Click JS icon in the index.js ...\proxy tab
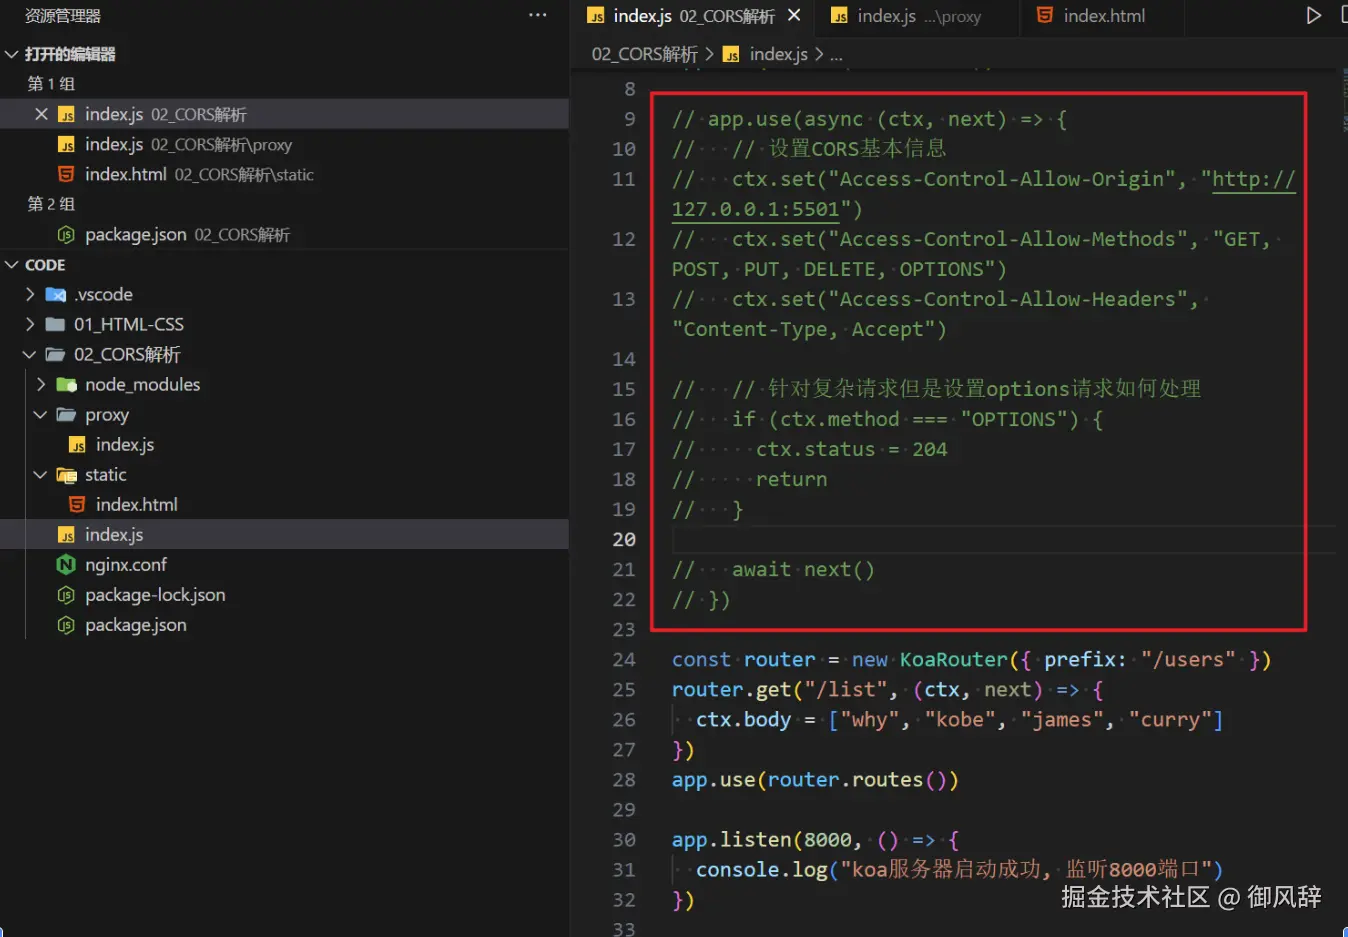 tap(840, 16)
